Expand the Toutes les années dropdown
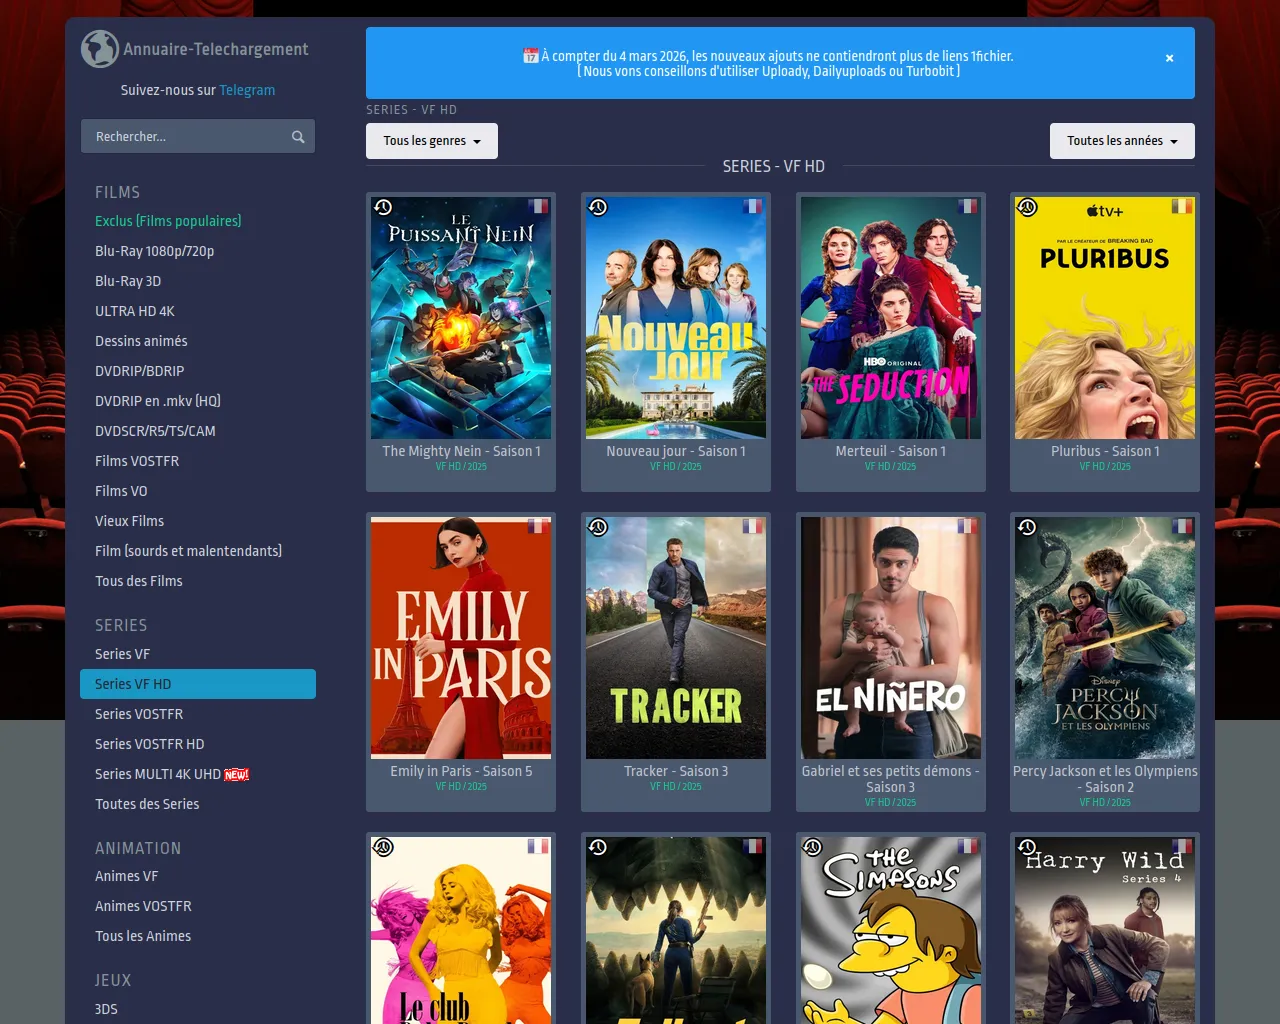The height and width of the screenshot is (1024, 1280). pos(1122,141)
